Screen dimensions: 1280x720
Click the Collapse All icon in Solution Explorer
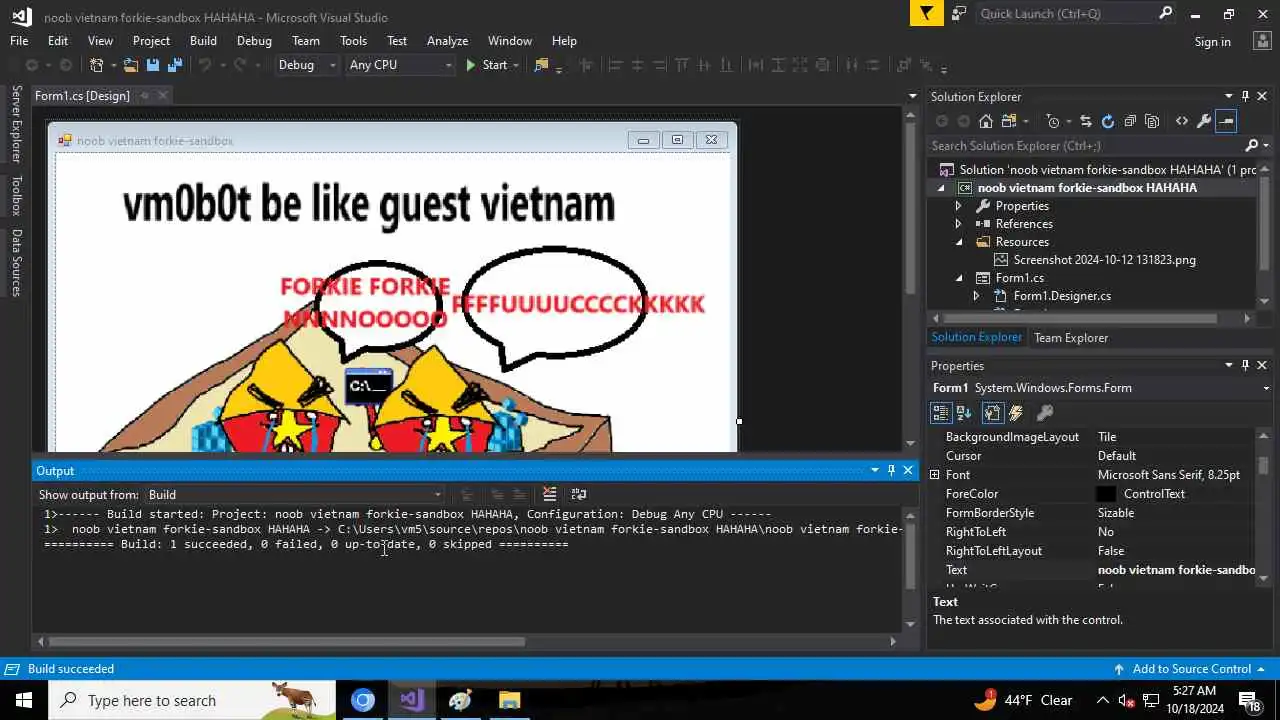point(1130,121)
